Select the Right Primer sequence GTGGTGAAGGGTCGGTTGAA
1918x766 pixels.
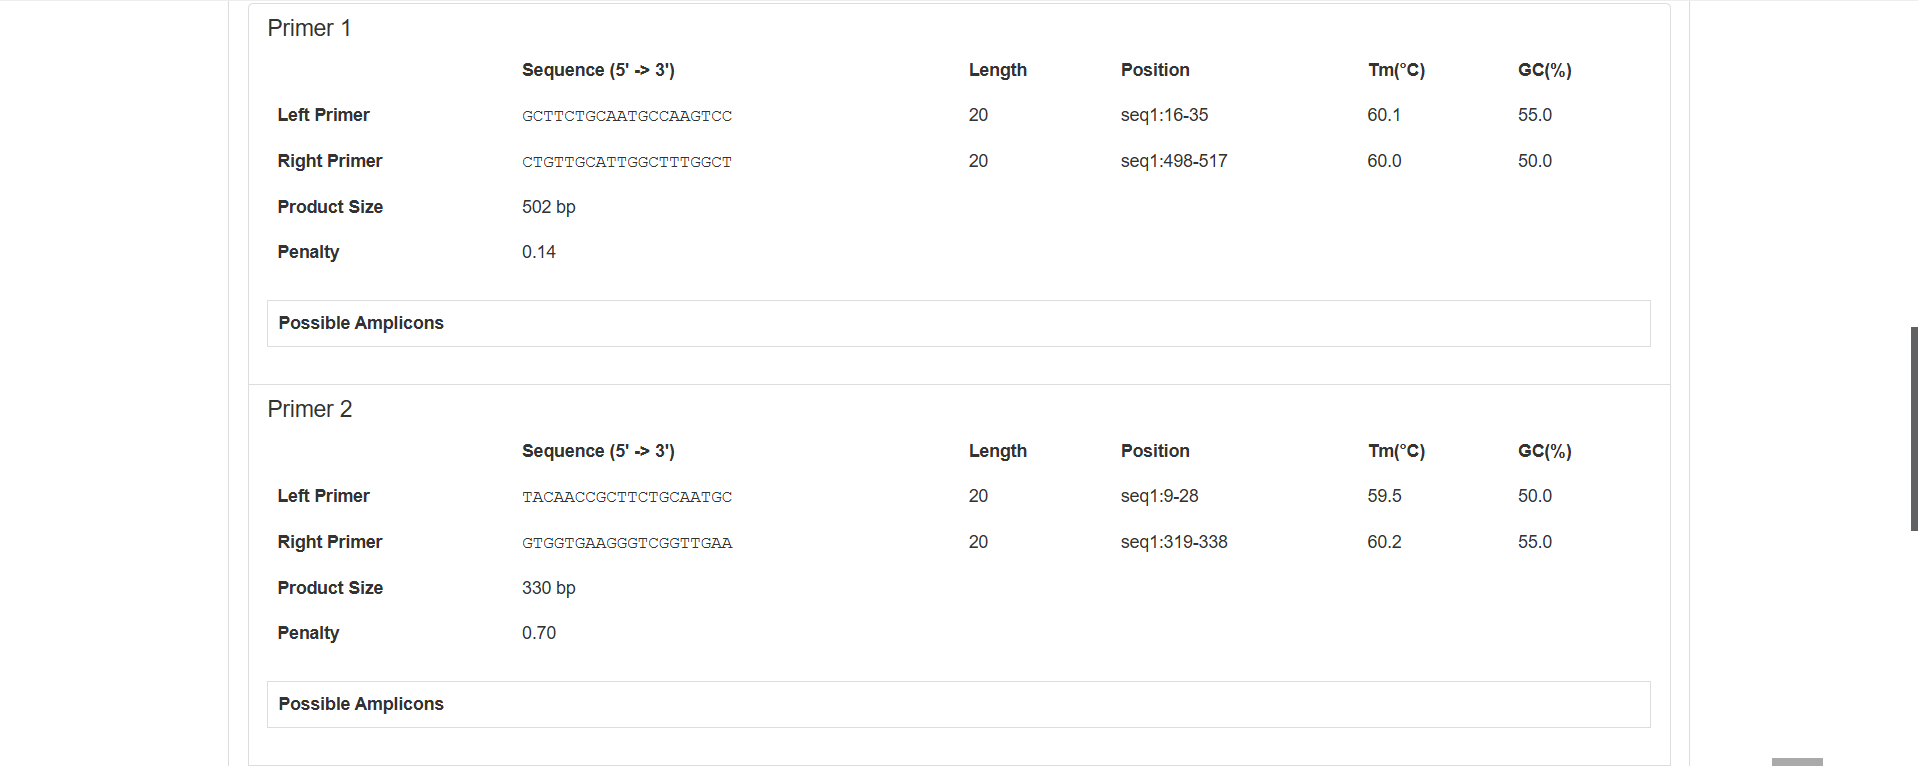click(626, 542)
